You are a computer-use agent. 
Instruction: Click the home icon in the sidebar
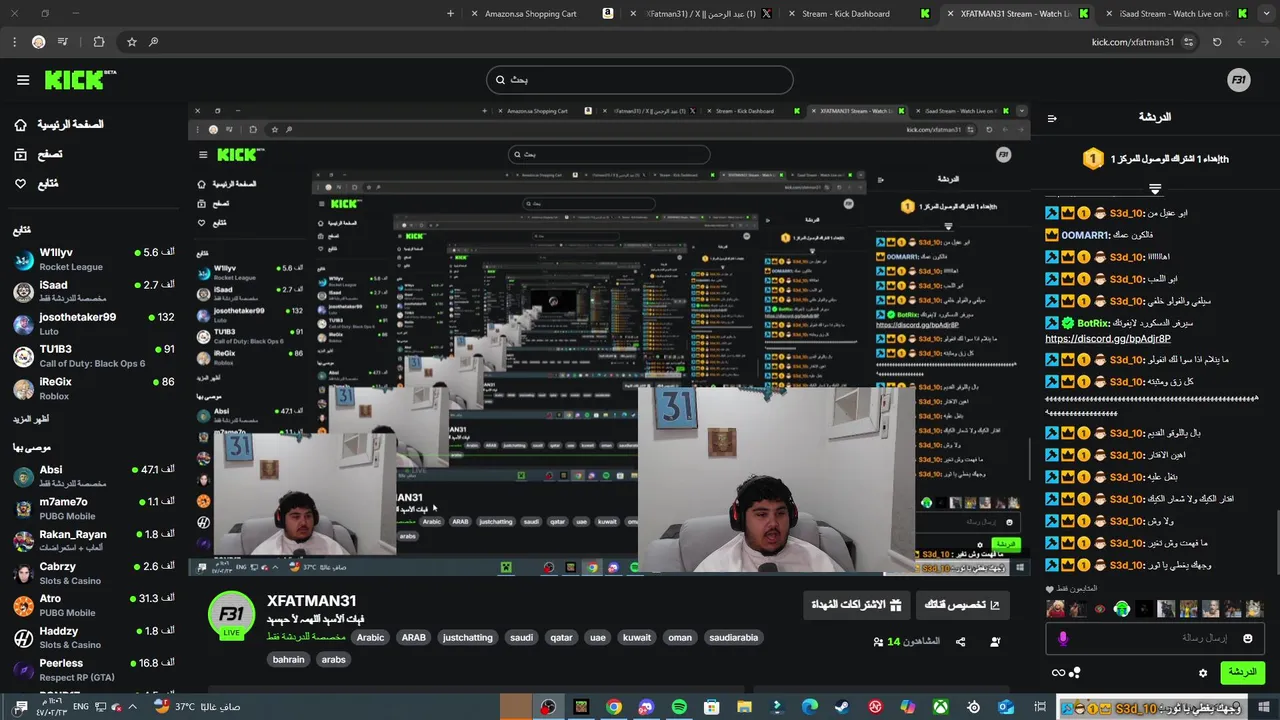click(x=21, y=125)
